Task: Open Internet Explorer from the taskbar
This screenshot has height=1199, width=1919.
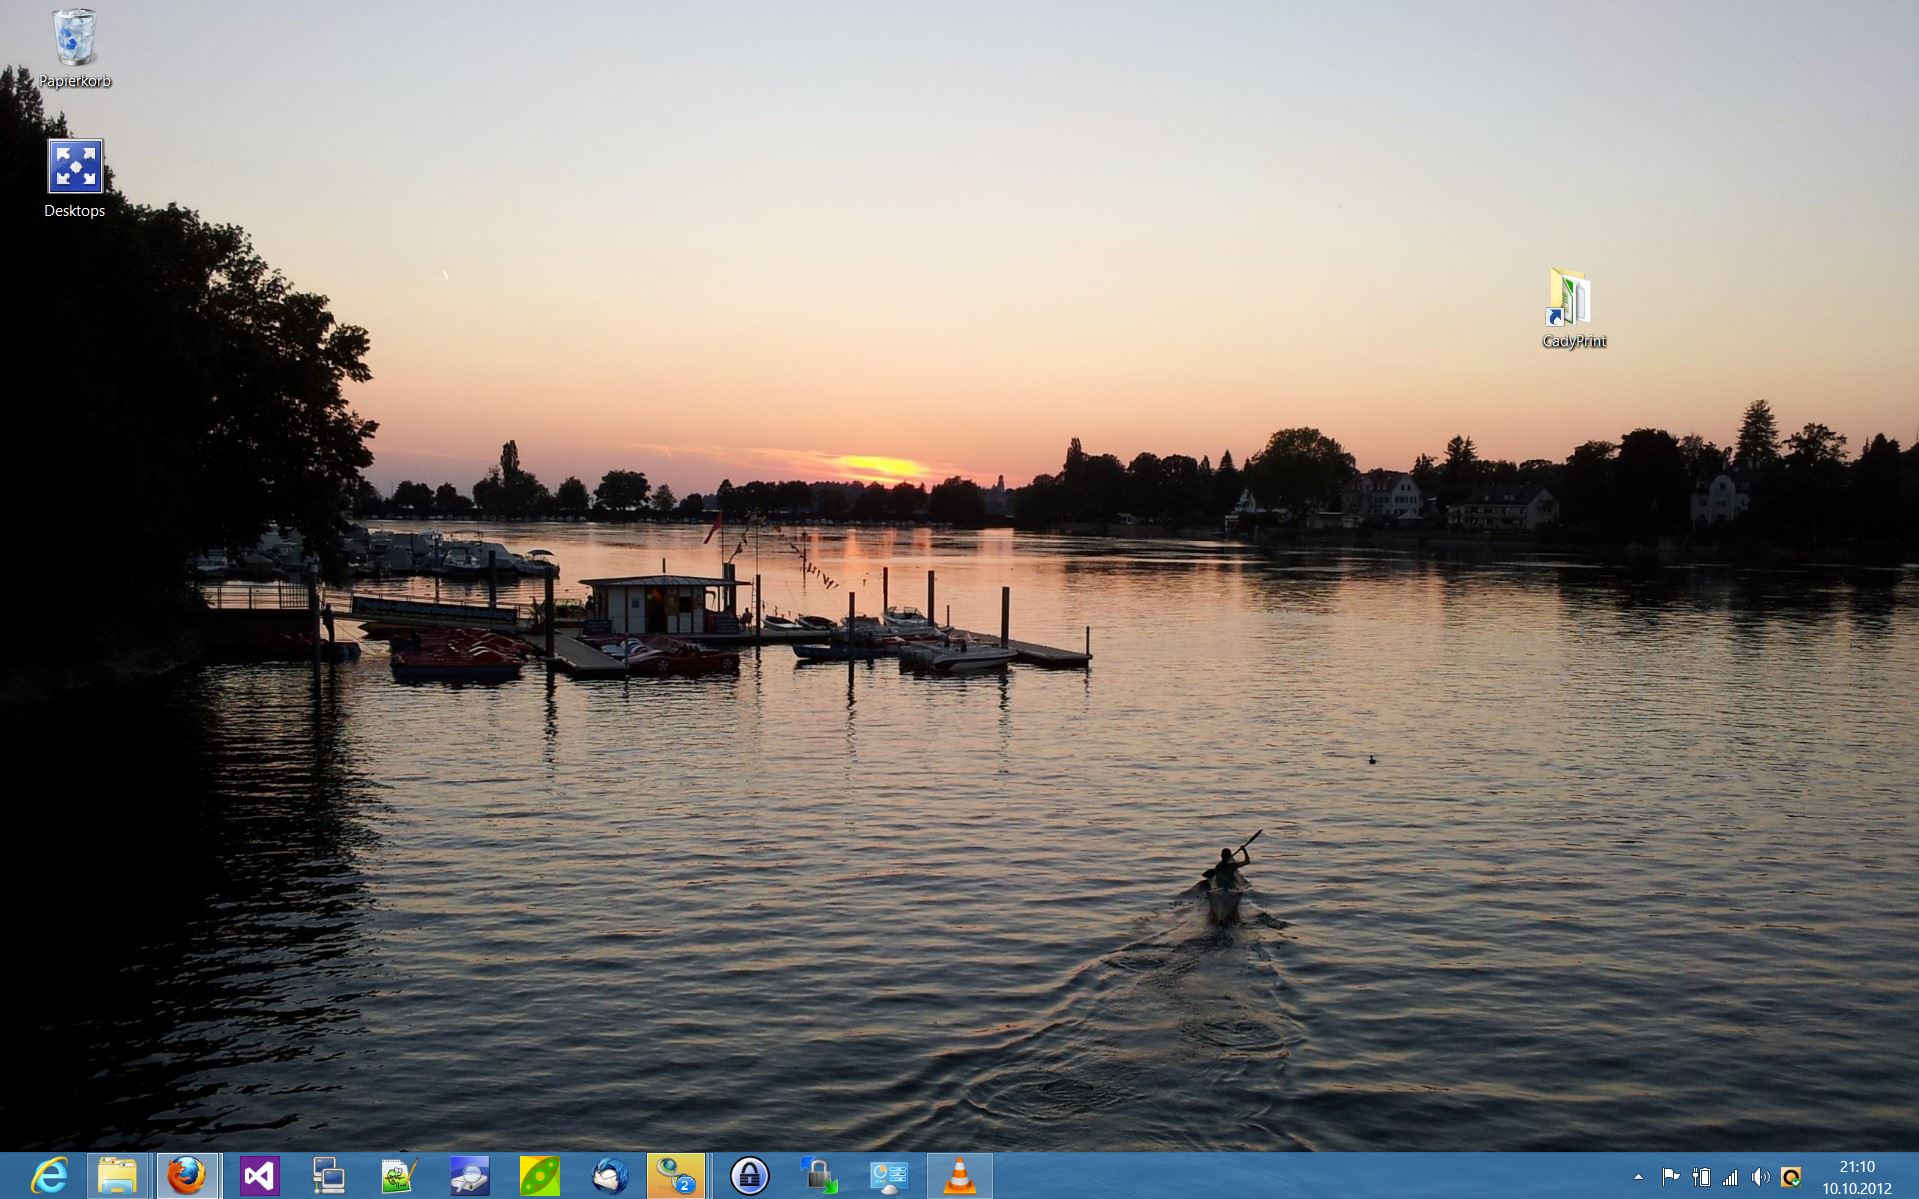Action: click(x=48, y=1176)
